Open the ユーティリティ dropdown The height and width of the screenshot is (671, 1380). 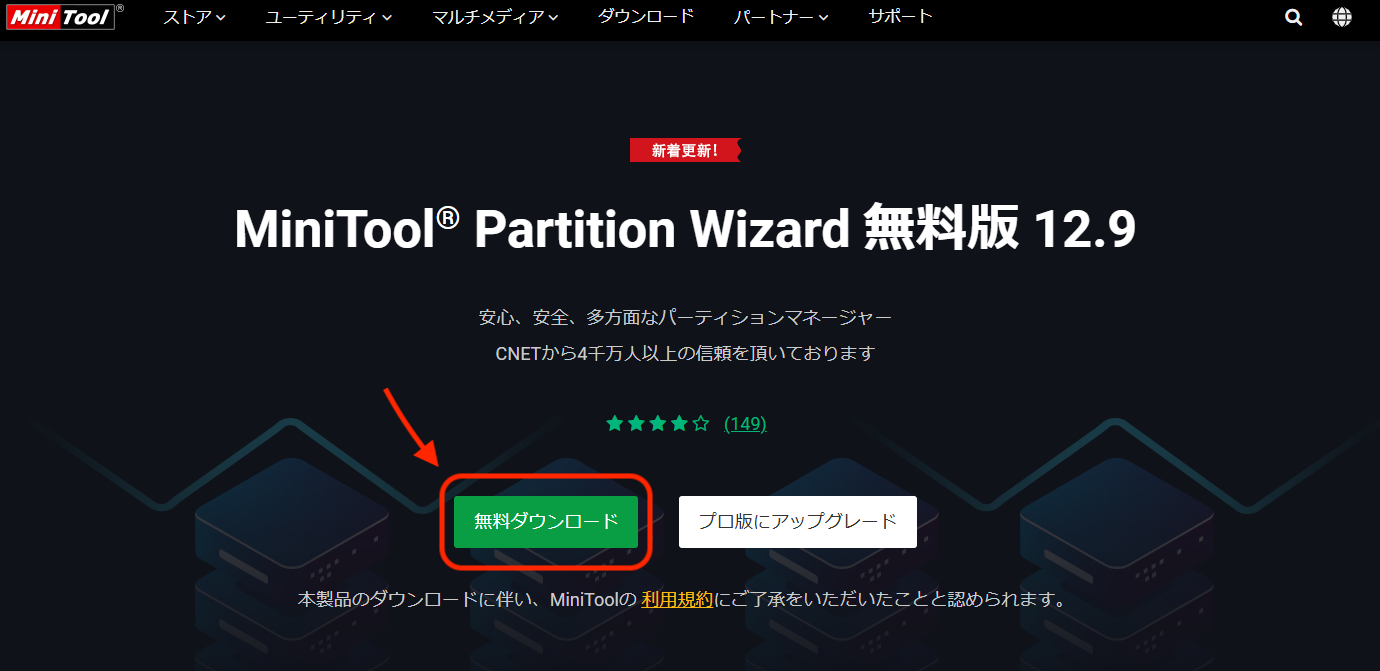click(327, 16)
